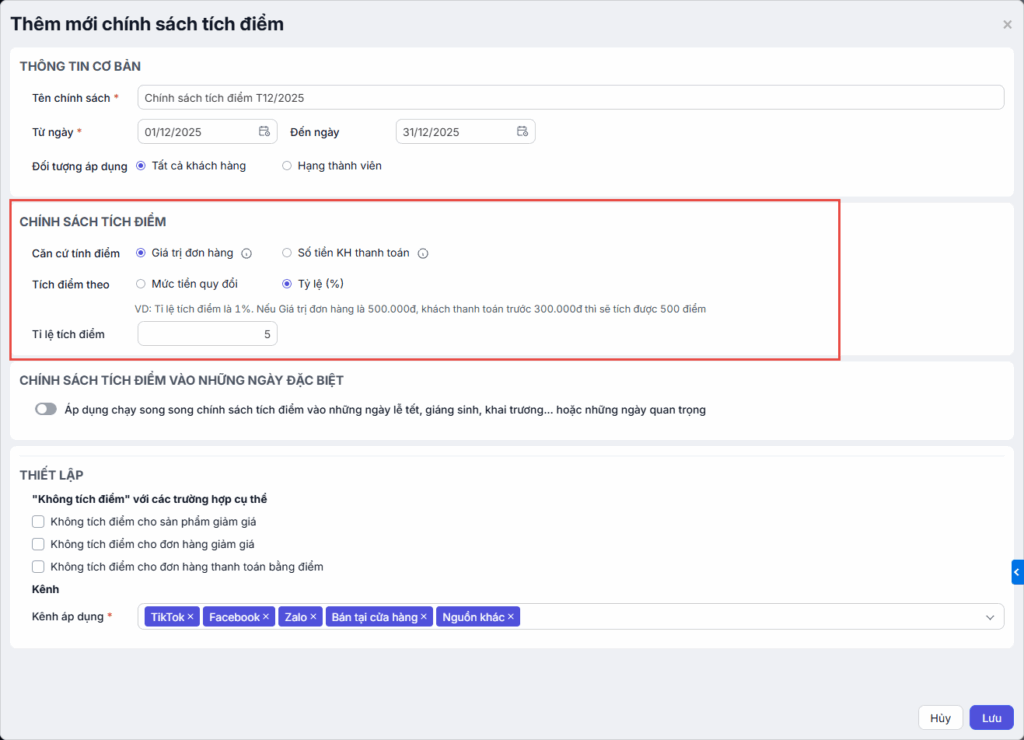The height and width of the screenshot is (740, 1024).
Task: Click the Lưu button
Action: pos(991,718)
